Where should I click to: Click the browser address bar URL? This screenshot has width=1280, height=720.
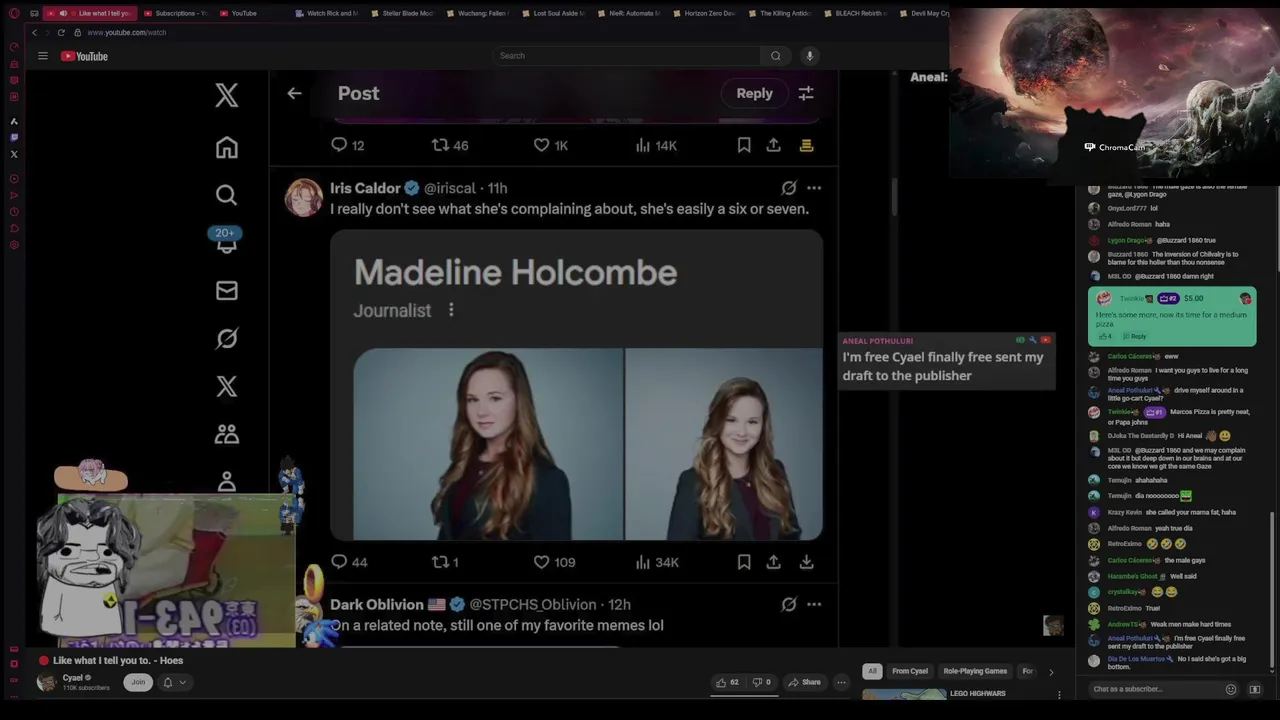126,32
